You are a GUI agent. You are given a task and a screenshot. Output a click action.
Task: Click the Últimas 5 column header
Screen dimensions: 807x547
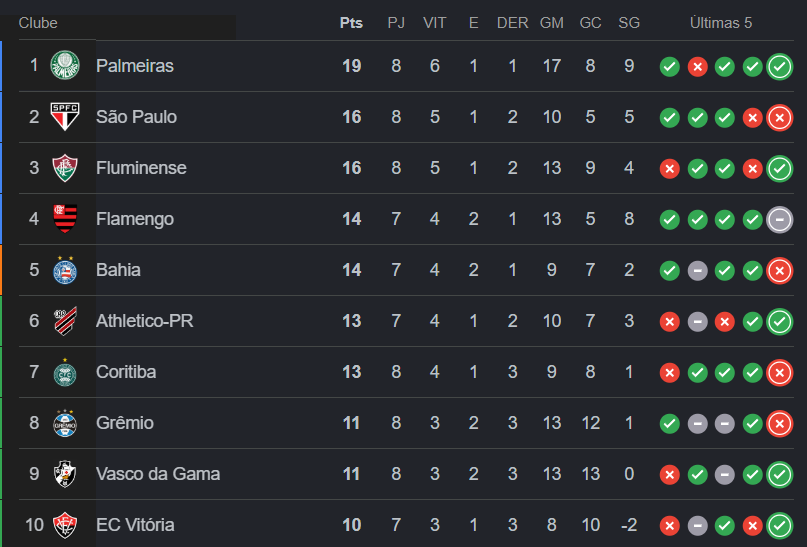click(x=720, y=23)
